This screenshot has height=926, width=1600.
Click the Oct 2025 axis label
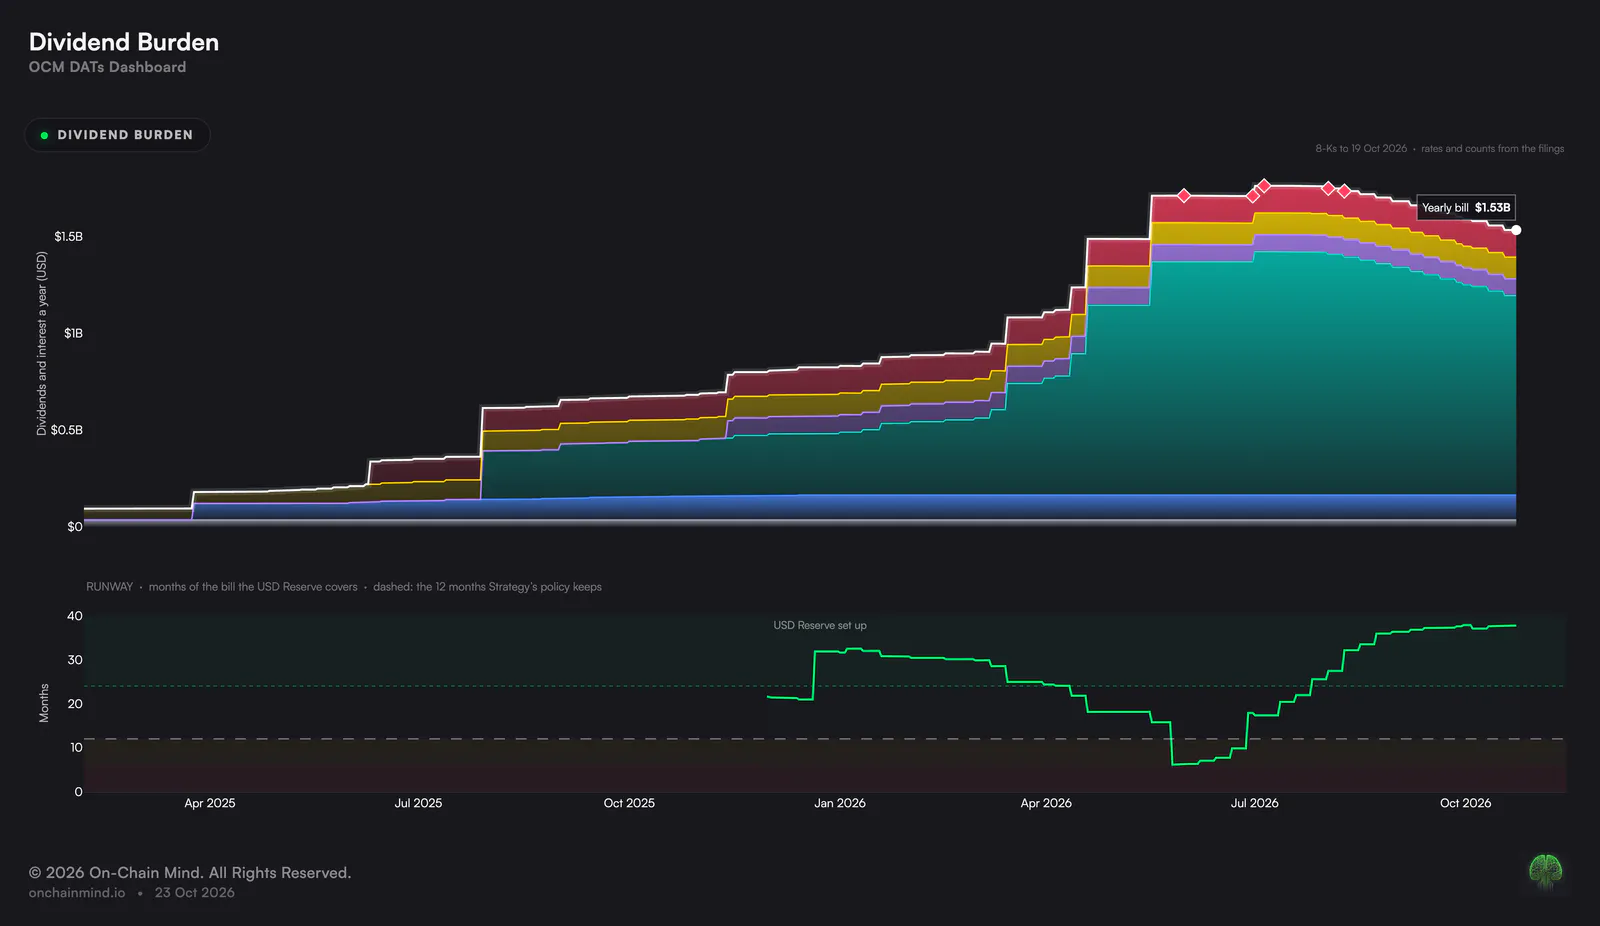(629, 803)
